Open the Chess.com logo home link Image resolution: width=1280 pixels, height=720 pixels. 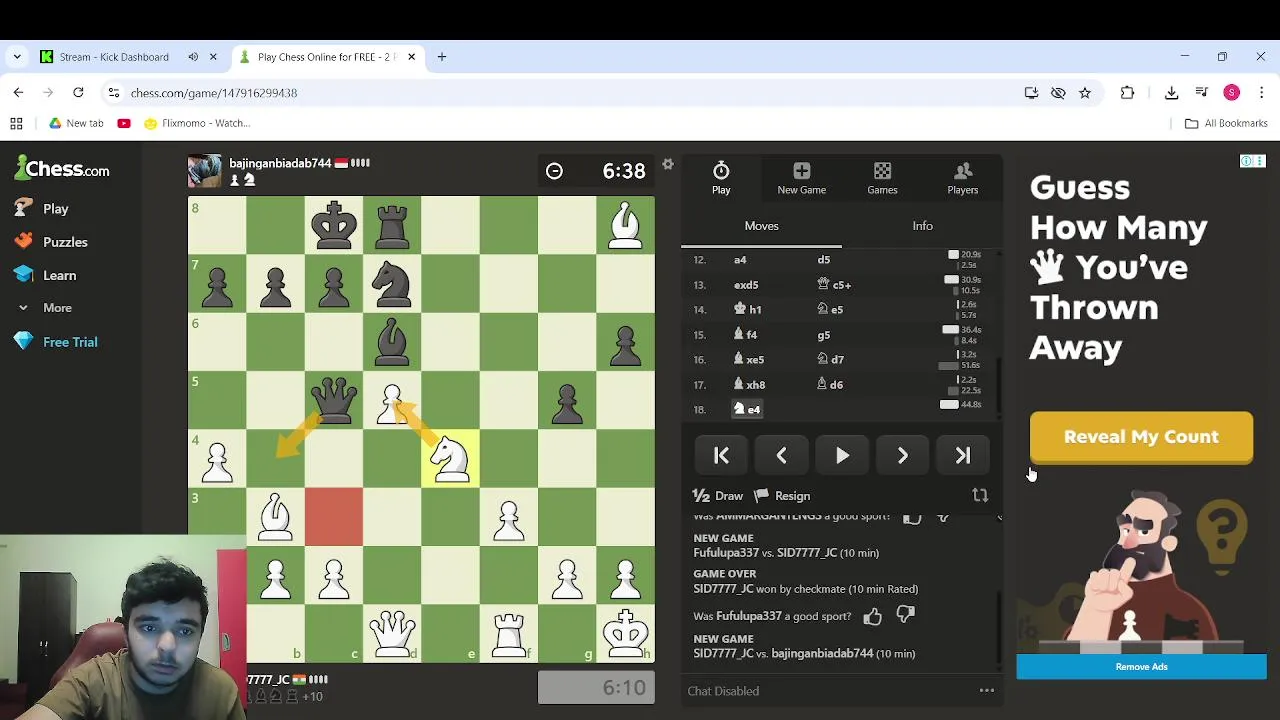click(x=62, y=169)
